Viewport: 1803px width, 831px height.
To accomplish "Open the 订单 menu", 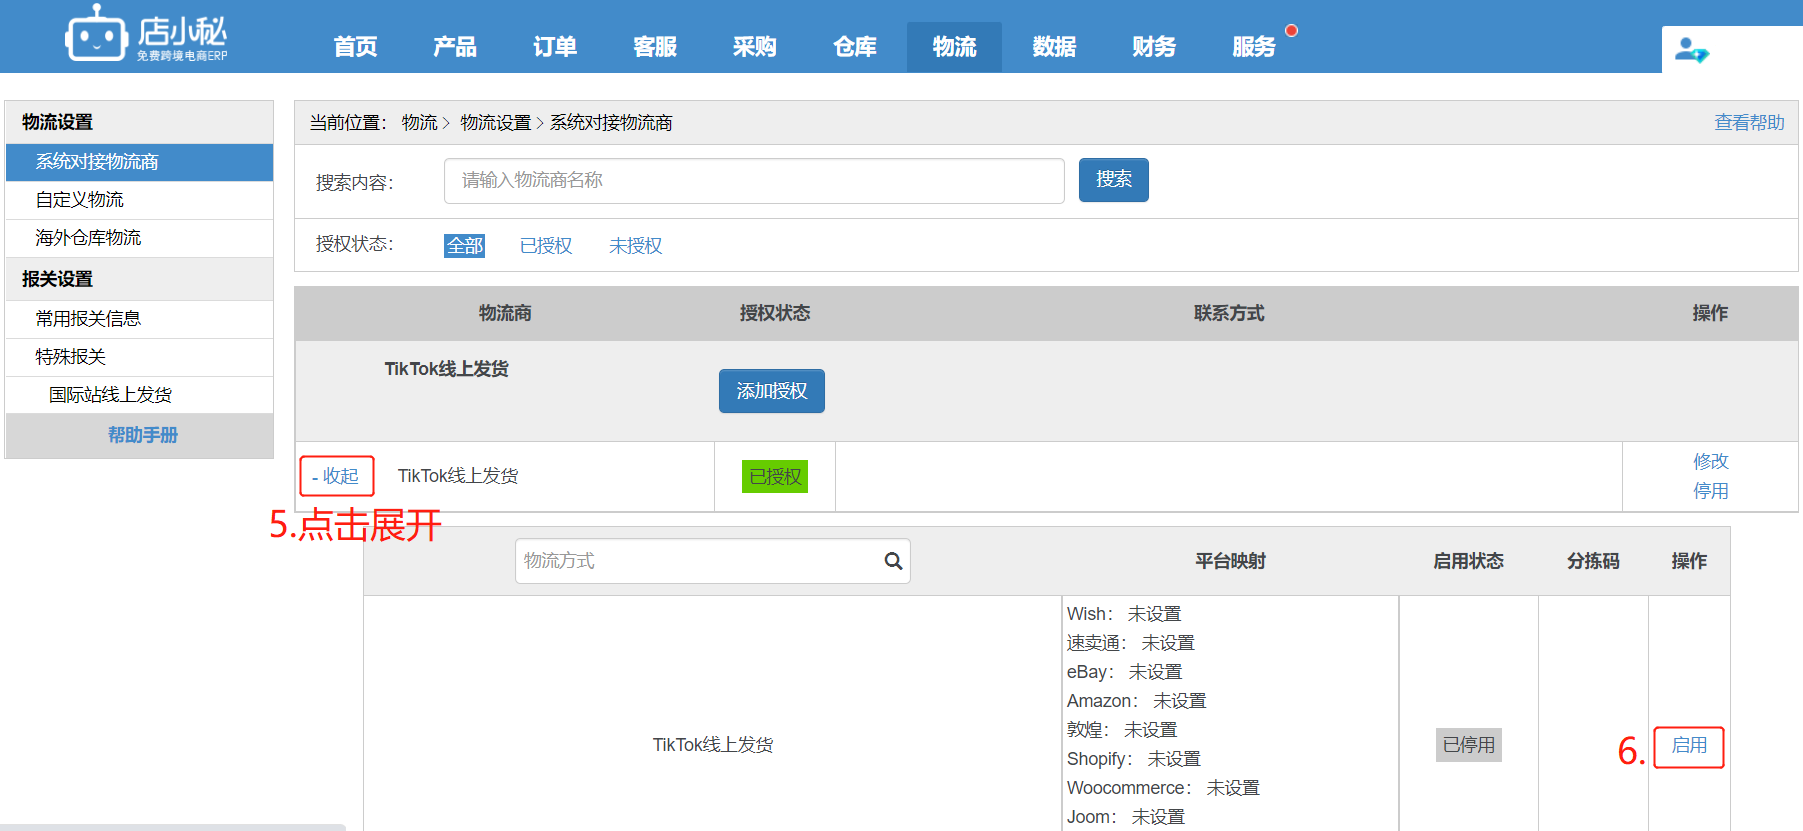I will (555, 47).
